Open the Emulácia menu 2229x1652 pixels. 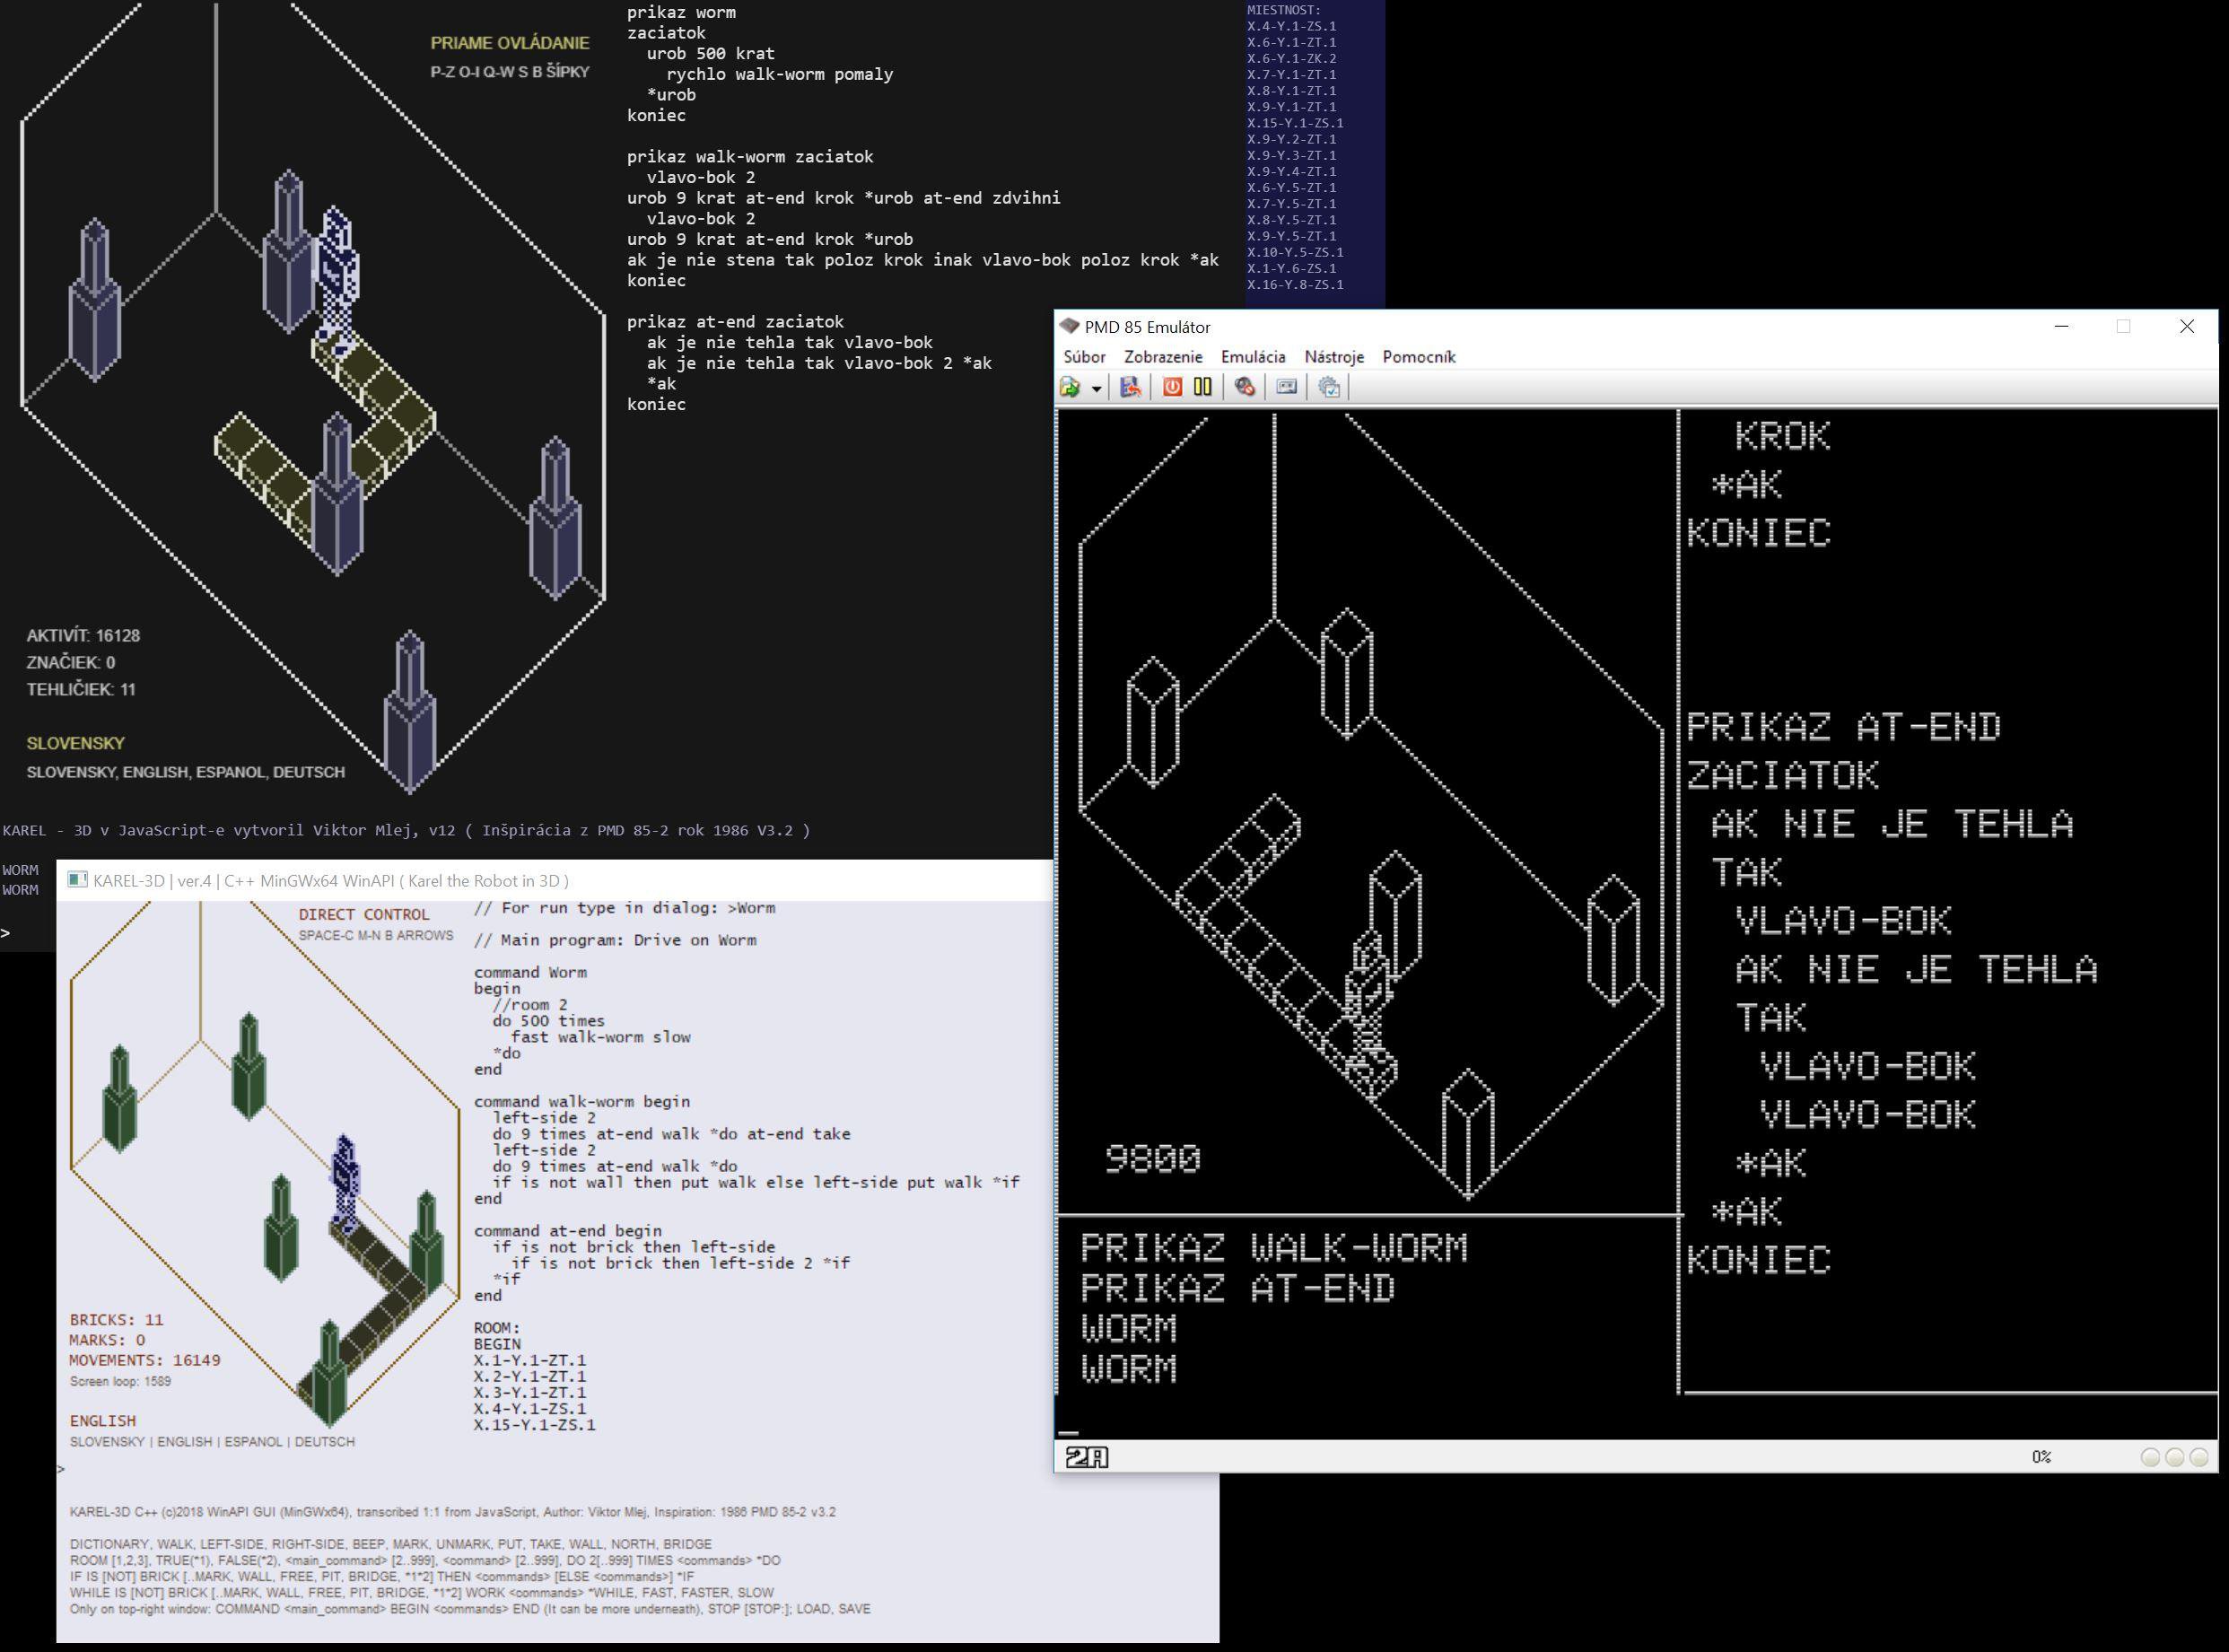[1253, 356]
